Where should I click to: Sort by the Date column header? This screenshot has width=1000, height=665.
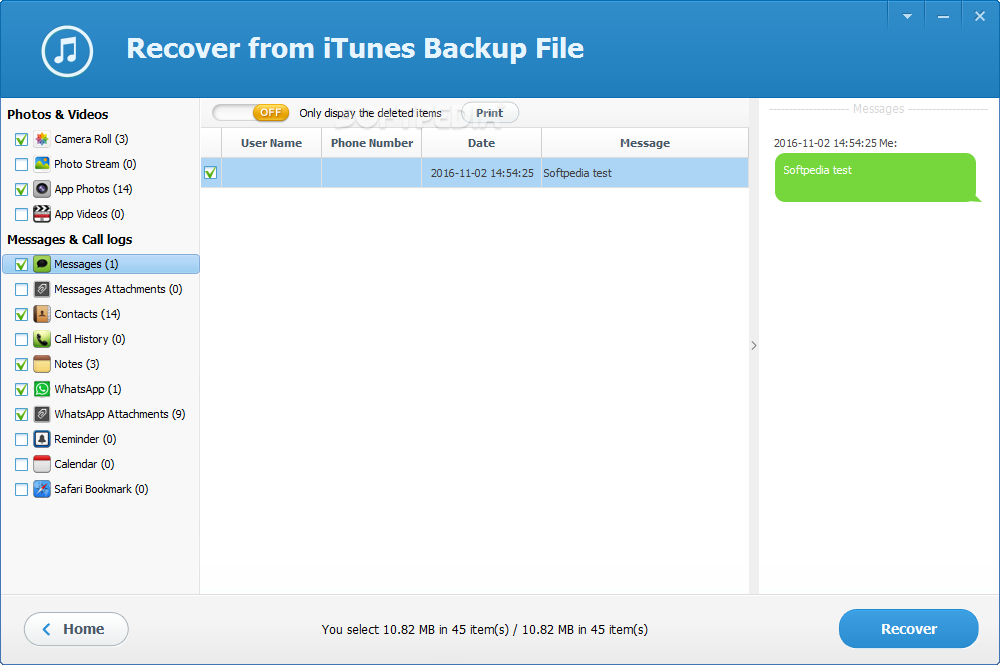point(482,143)
